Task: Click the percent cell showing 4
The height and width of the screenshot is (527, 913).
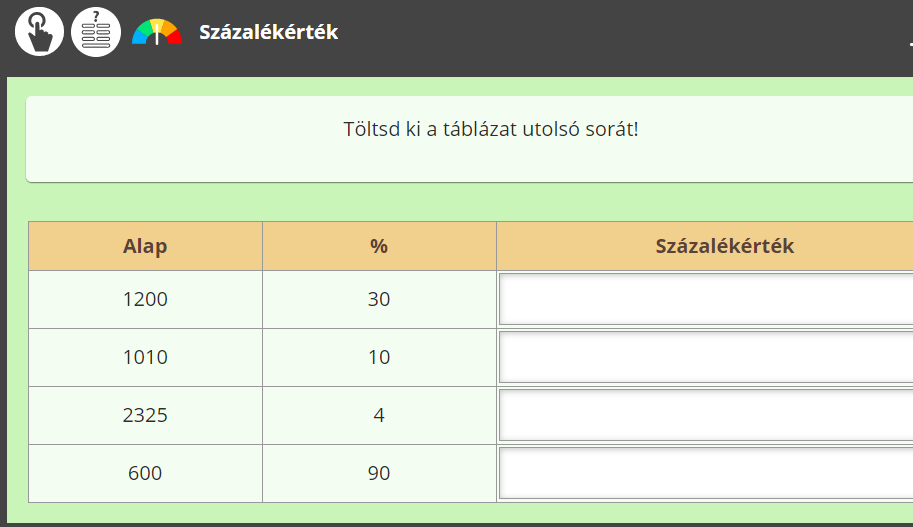Action: [x=379, y=415]
